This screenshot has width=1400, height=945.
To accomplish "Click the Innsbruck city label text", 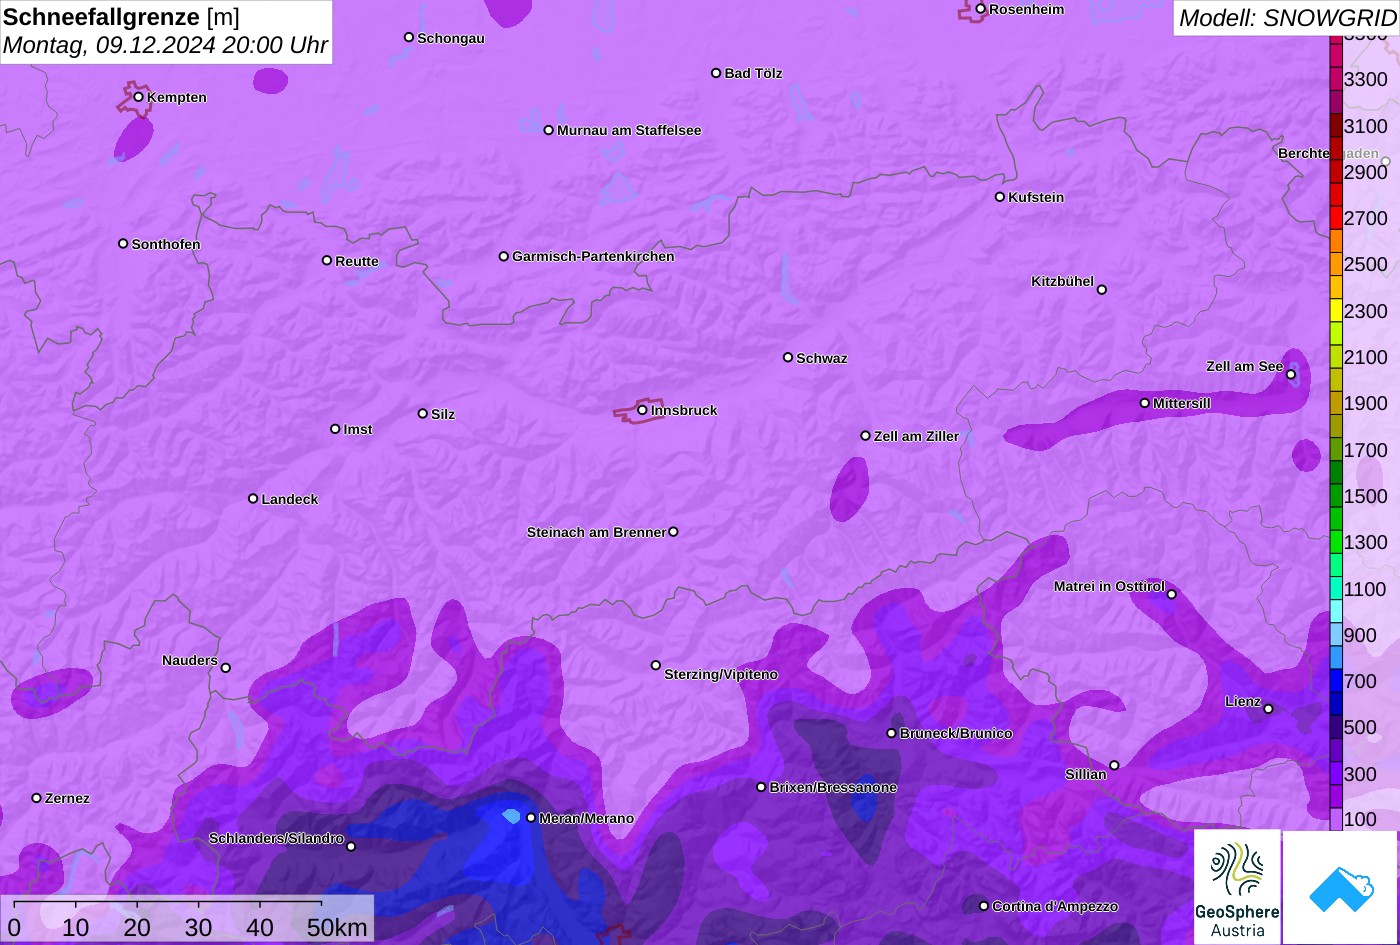I will (x=684, y=410).
